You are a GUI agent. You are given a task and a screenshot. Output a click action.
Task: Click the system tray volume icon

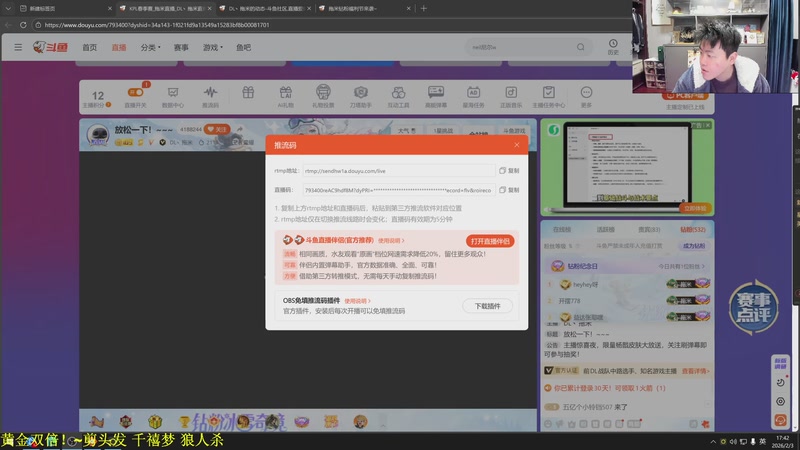pyautogui.click(x=733, y=442)
